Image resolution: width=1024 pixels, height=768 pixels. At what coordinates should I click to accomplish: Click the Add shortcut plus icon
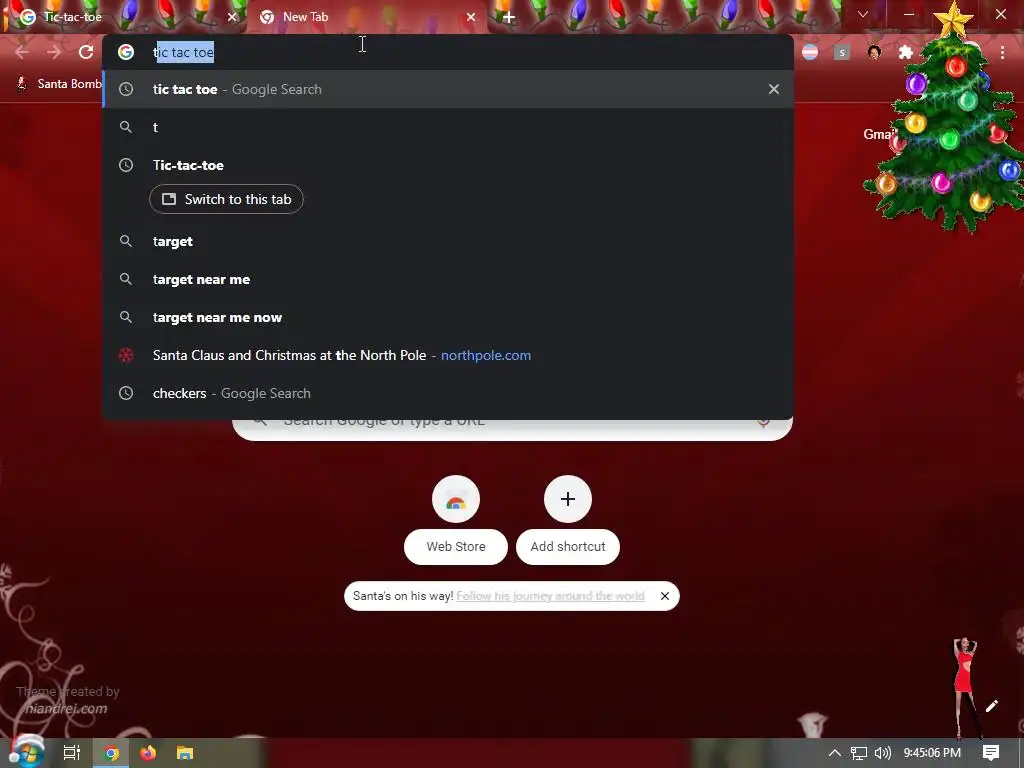point(568,499)
